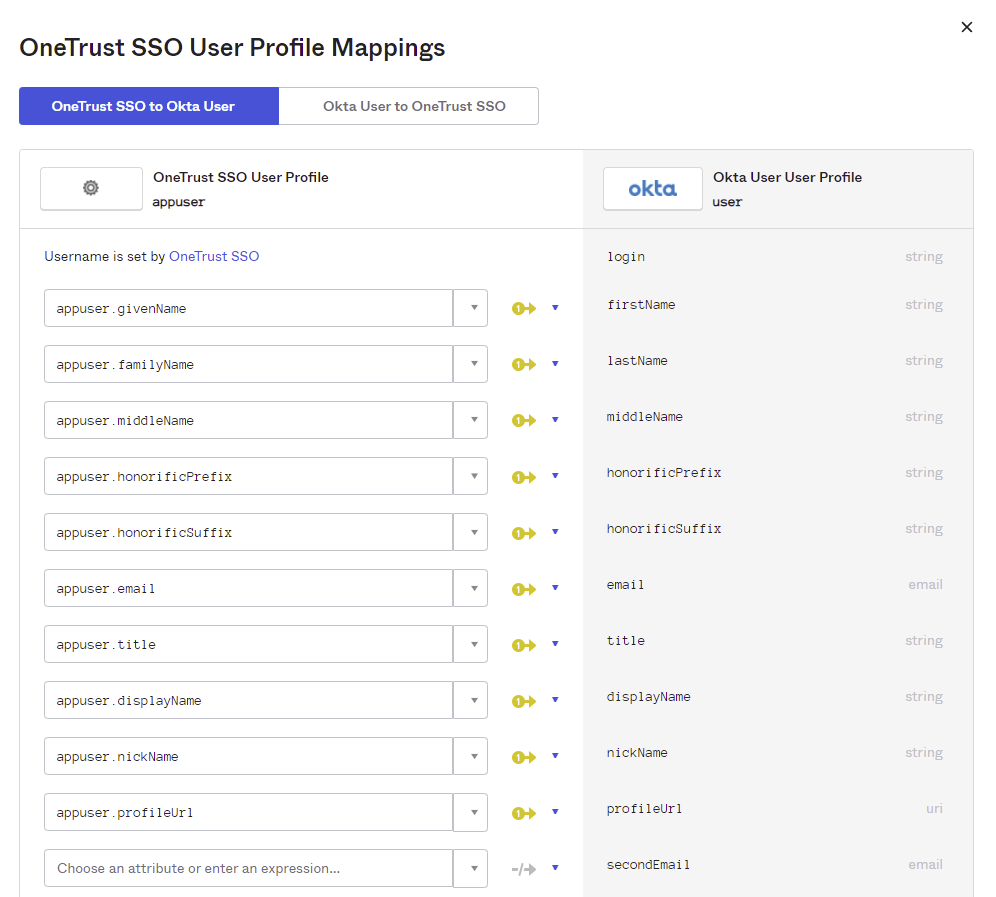The height and width of the screenshot is (897, 996).
Task: Click the mapping arrow icon beside appuser.profileUrl
Action: point(523,812)
